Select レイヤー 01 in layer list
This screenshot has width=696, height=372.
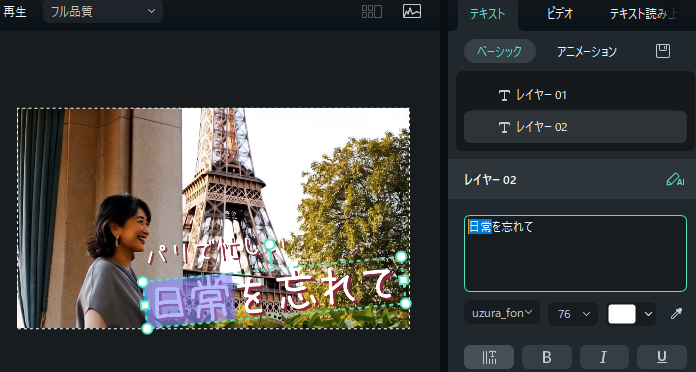pyautogui.click(x=575, y=95)
